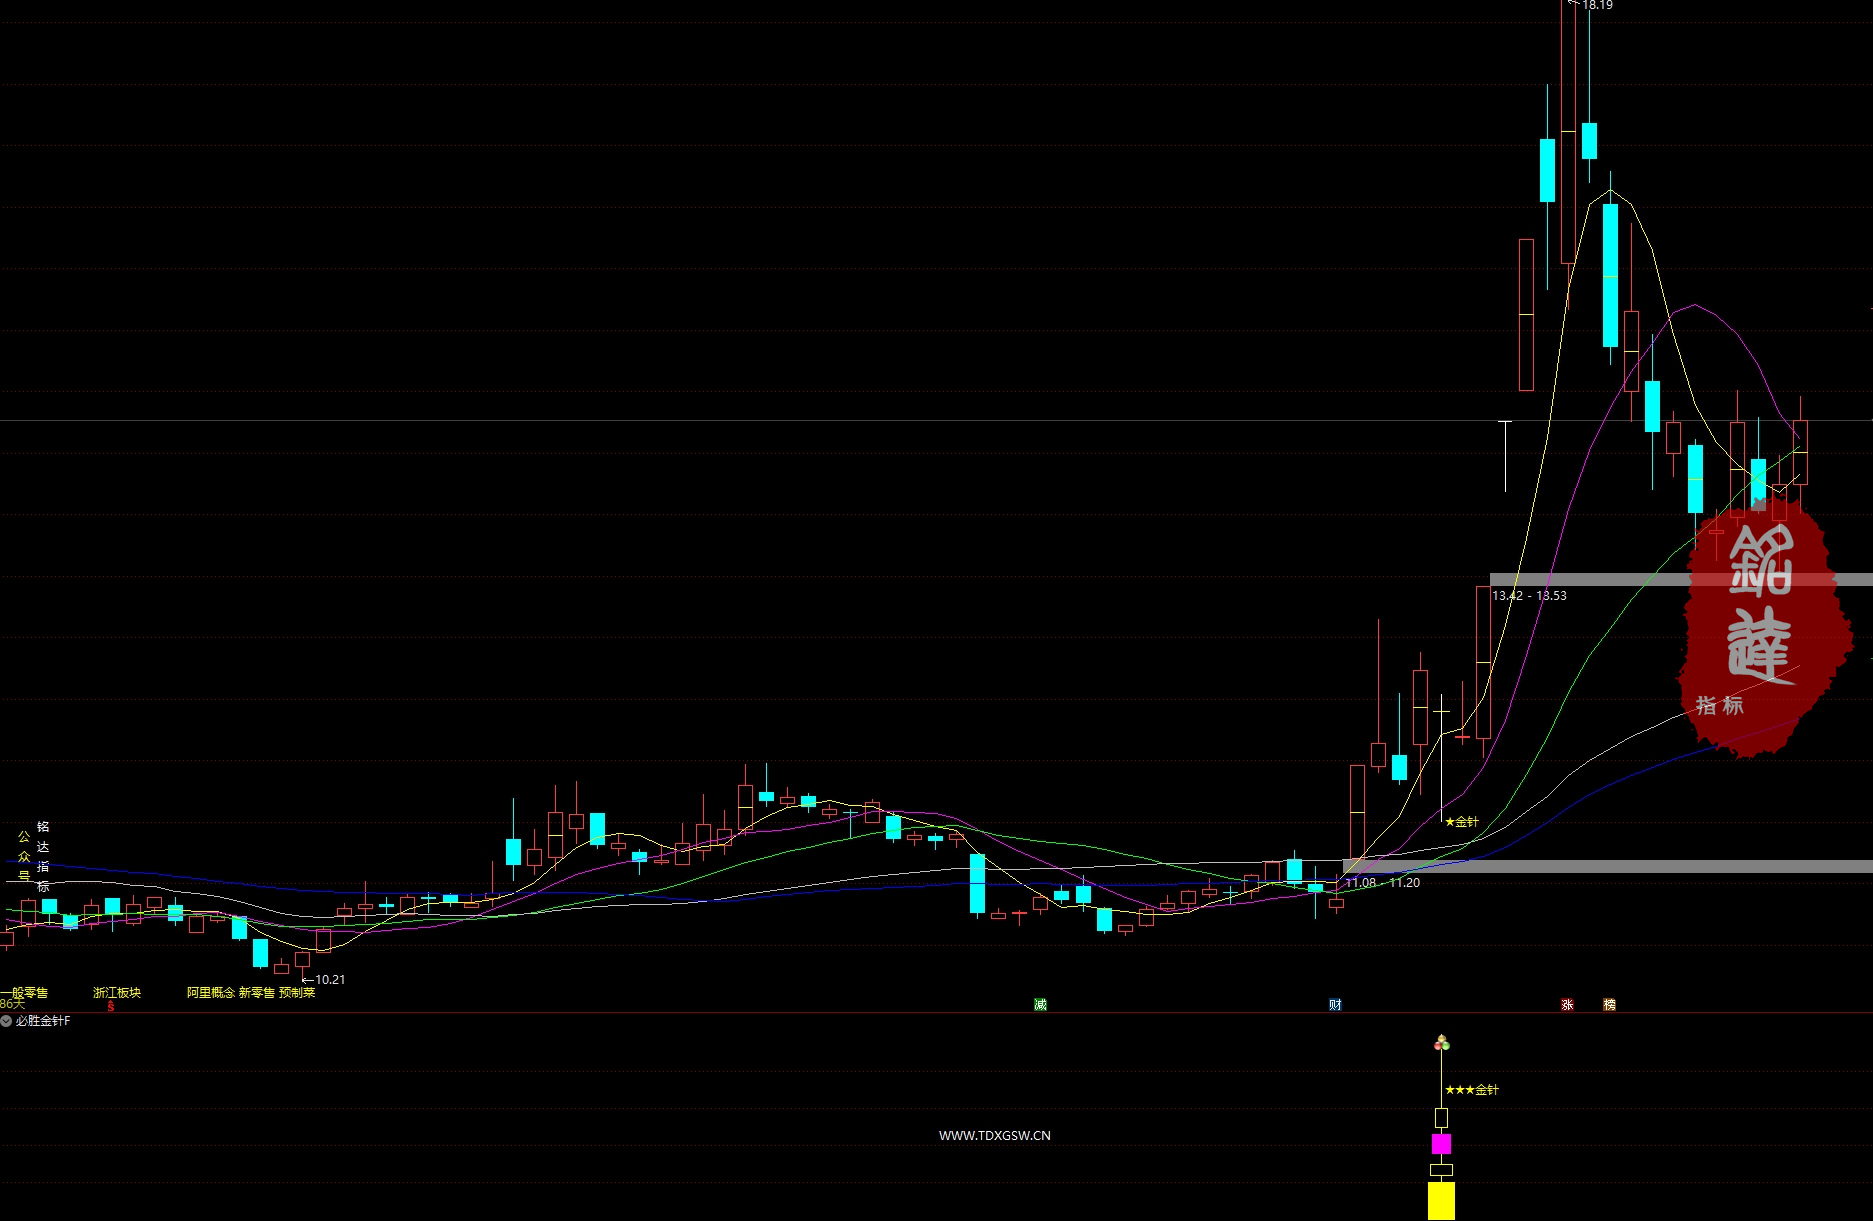The width and height of the screenshot is (1873, 1221).
Task: Click the 18.19 high price label
Action: click(x=1597, y=6)
